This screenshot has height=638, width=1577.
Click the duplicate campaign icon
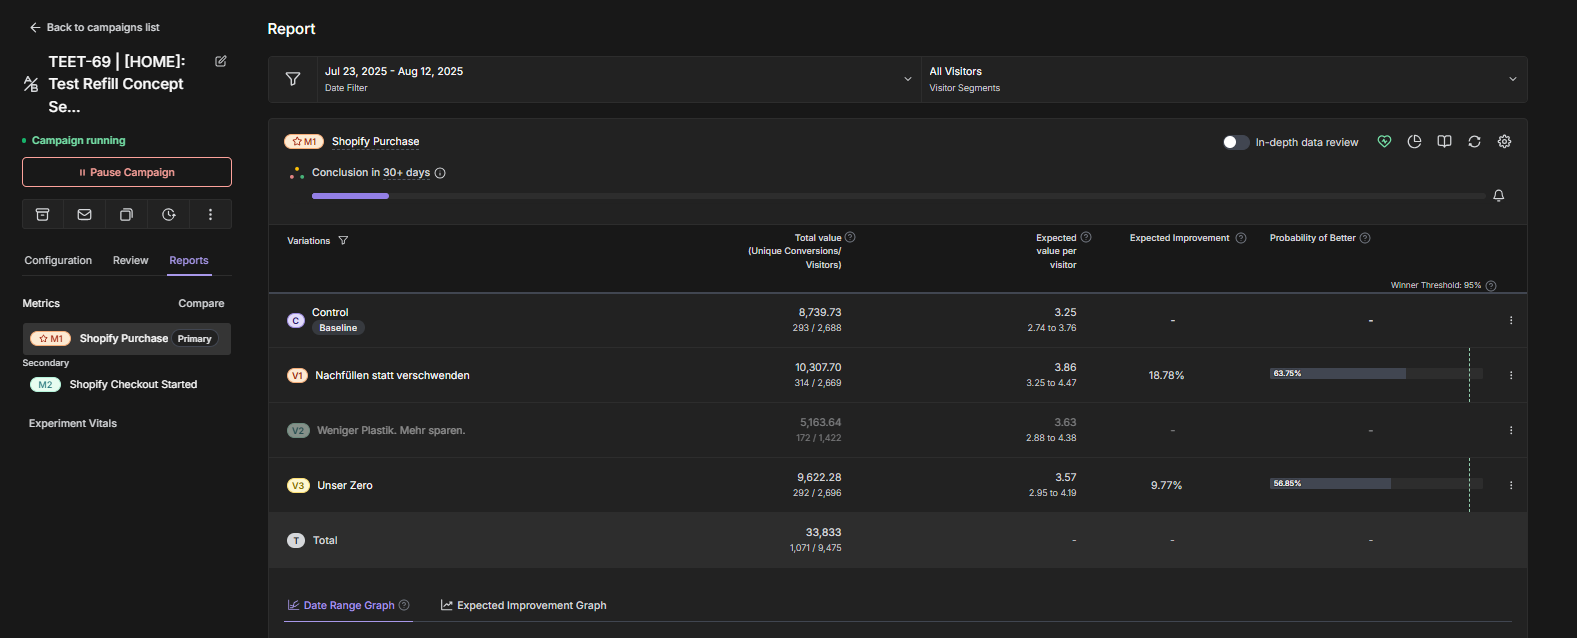126,214
